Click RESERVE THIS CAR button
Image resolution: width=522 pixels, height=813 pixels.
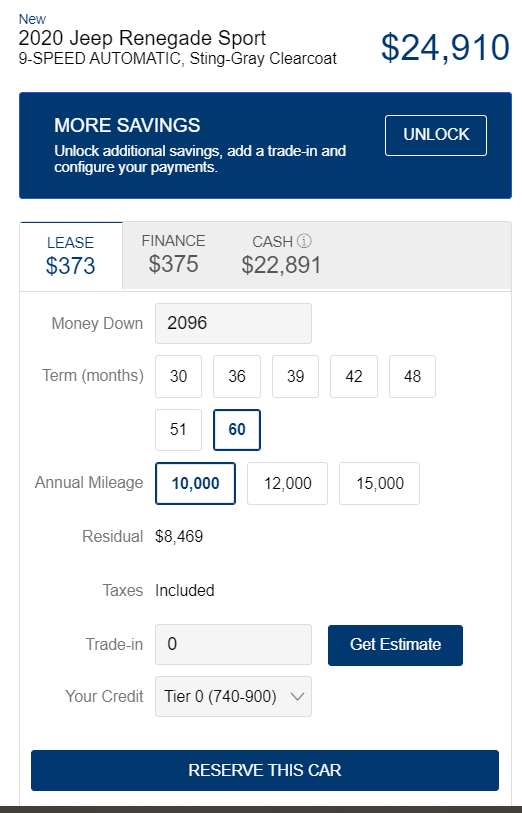point(265,770)
